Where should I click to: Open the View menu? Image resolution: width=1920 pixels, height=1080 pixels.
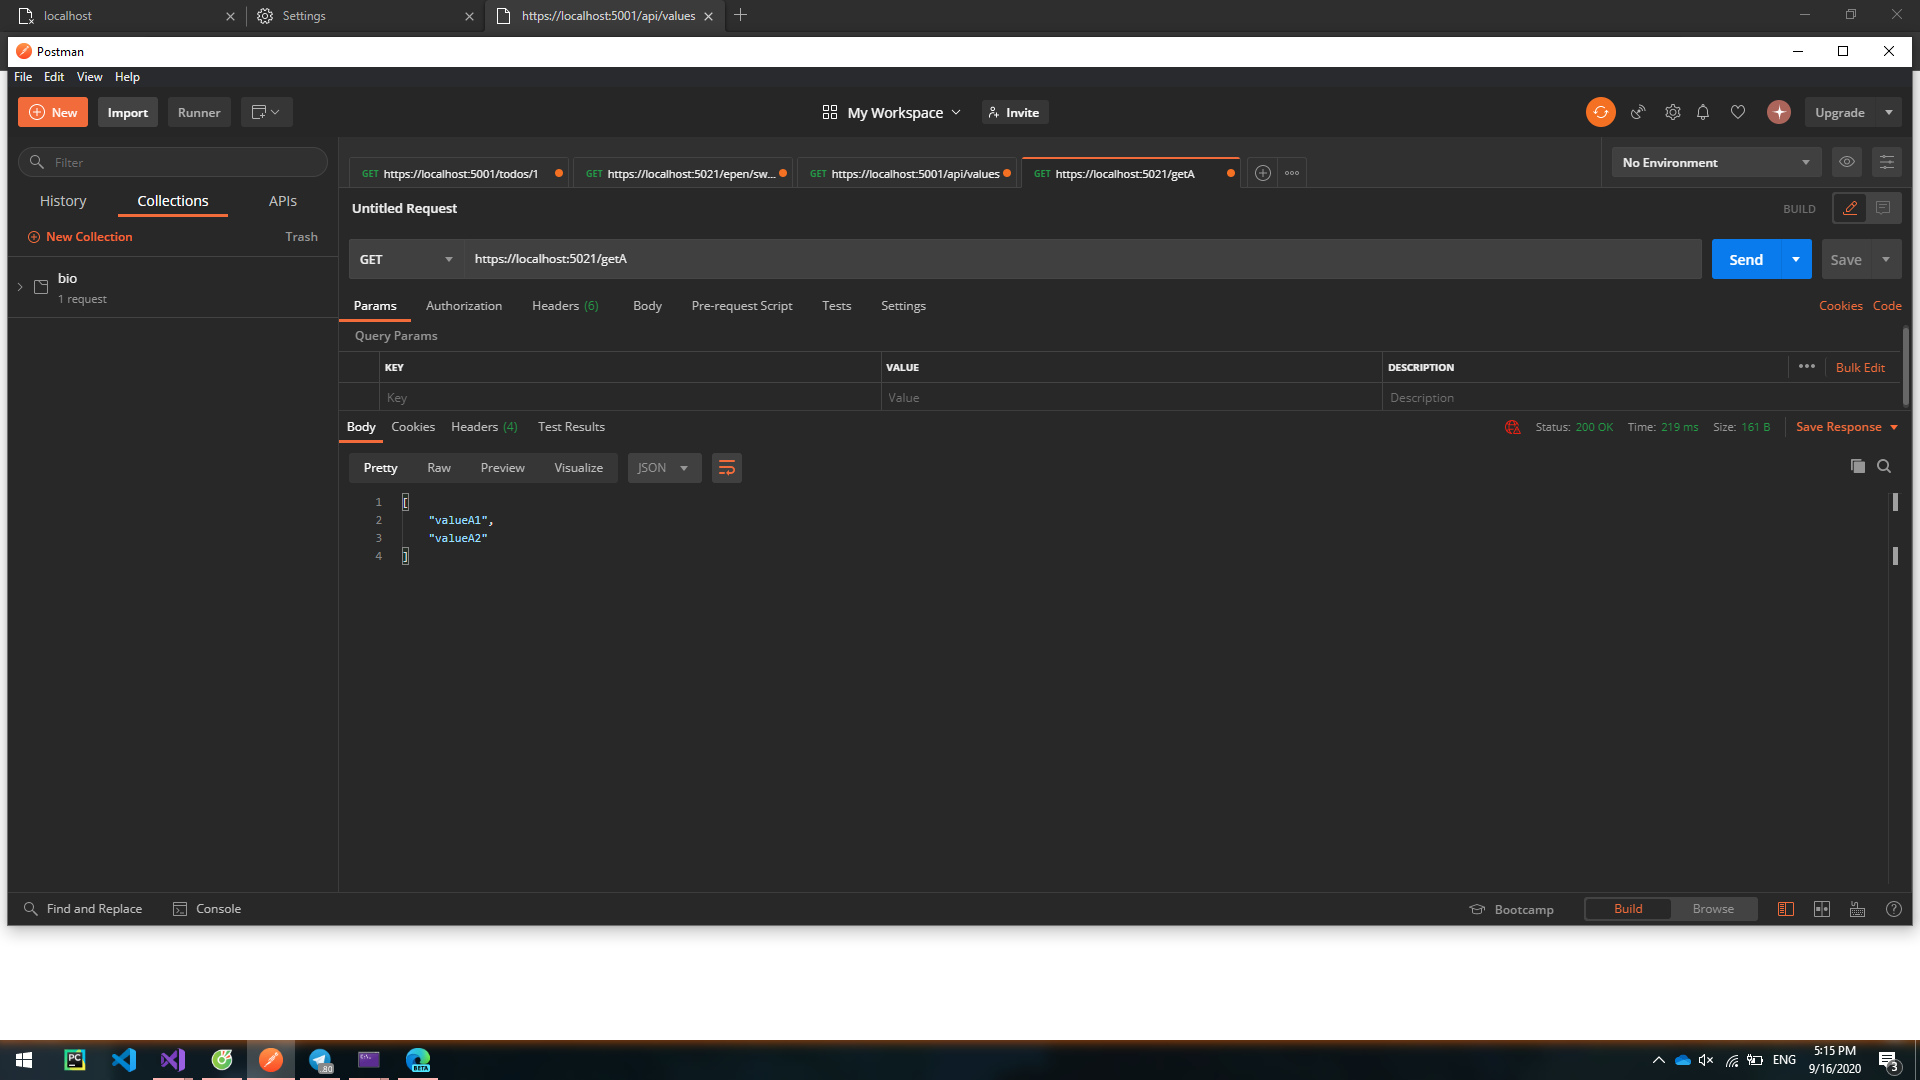[89, 76]
